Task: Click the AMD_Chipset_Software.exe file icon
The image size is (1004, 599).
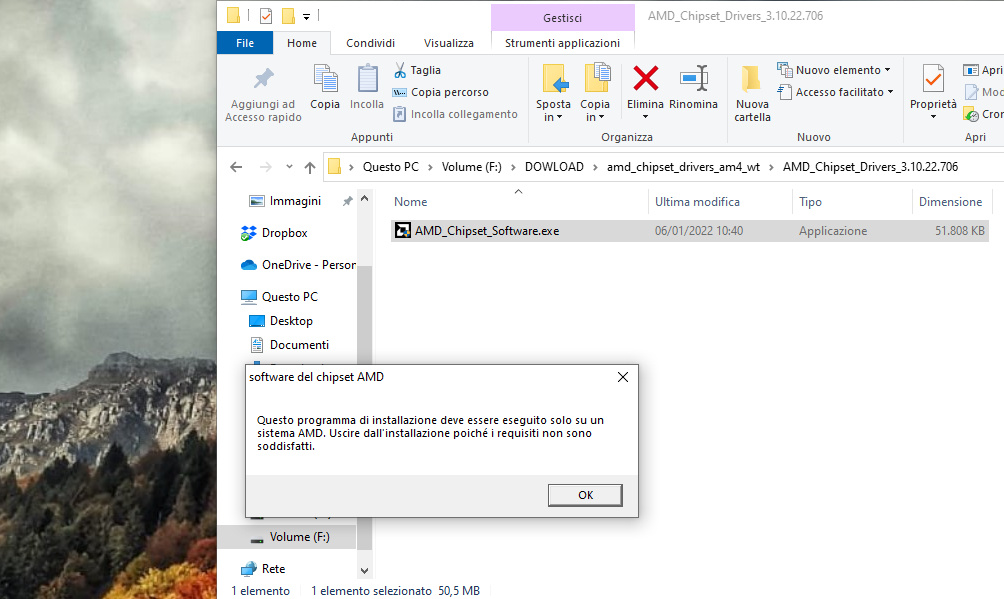Action: pyautogui.click(x=403, y=231)
